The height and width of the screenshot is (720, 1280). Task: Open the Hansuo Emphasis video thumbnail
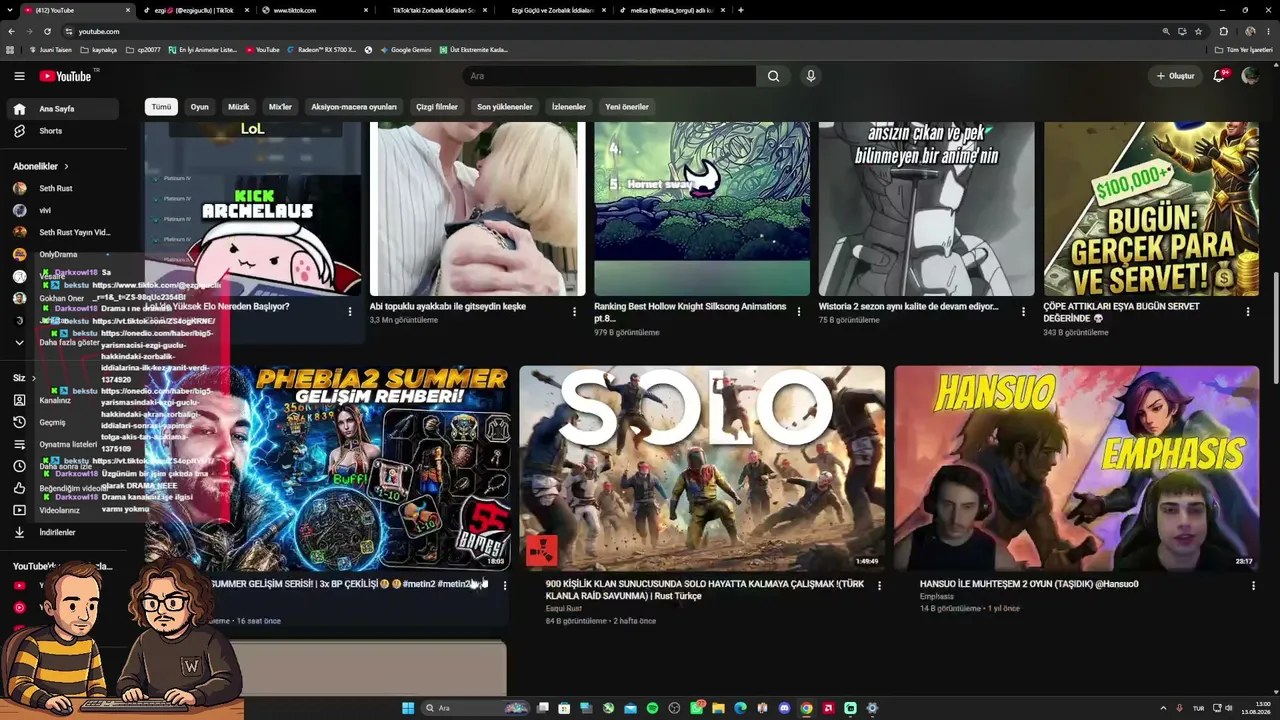tap(1076, 468)
